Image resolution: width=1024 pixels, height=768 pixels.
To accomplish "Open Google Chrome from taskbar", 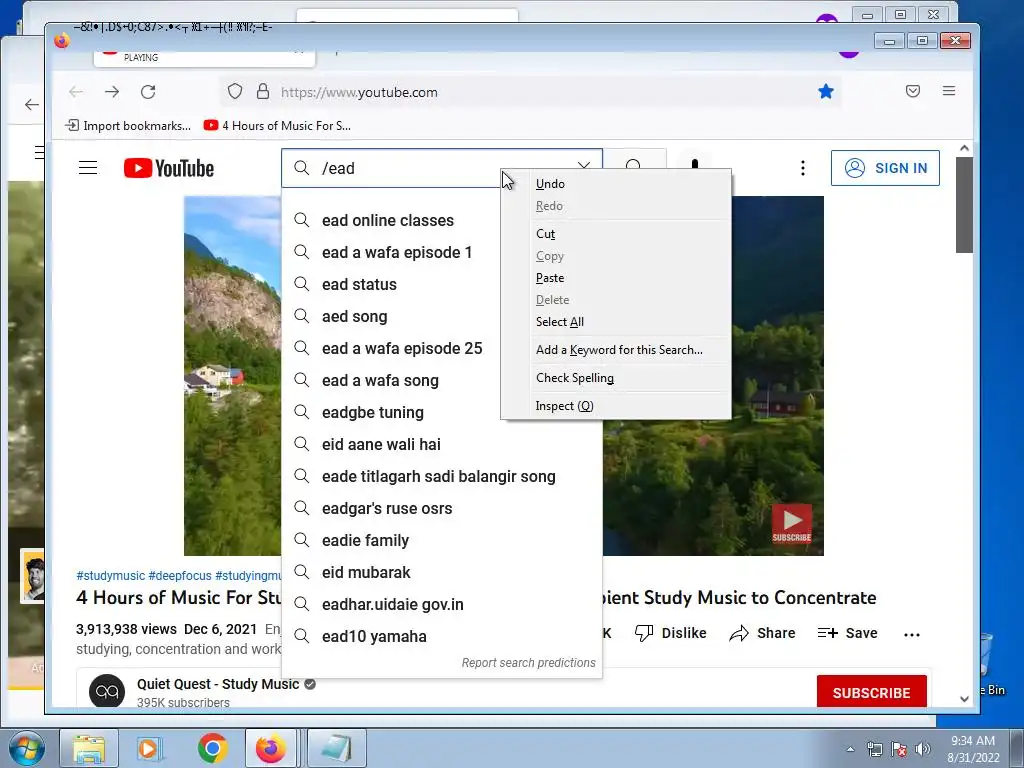I will tap(212, 748).
